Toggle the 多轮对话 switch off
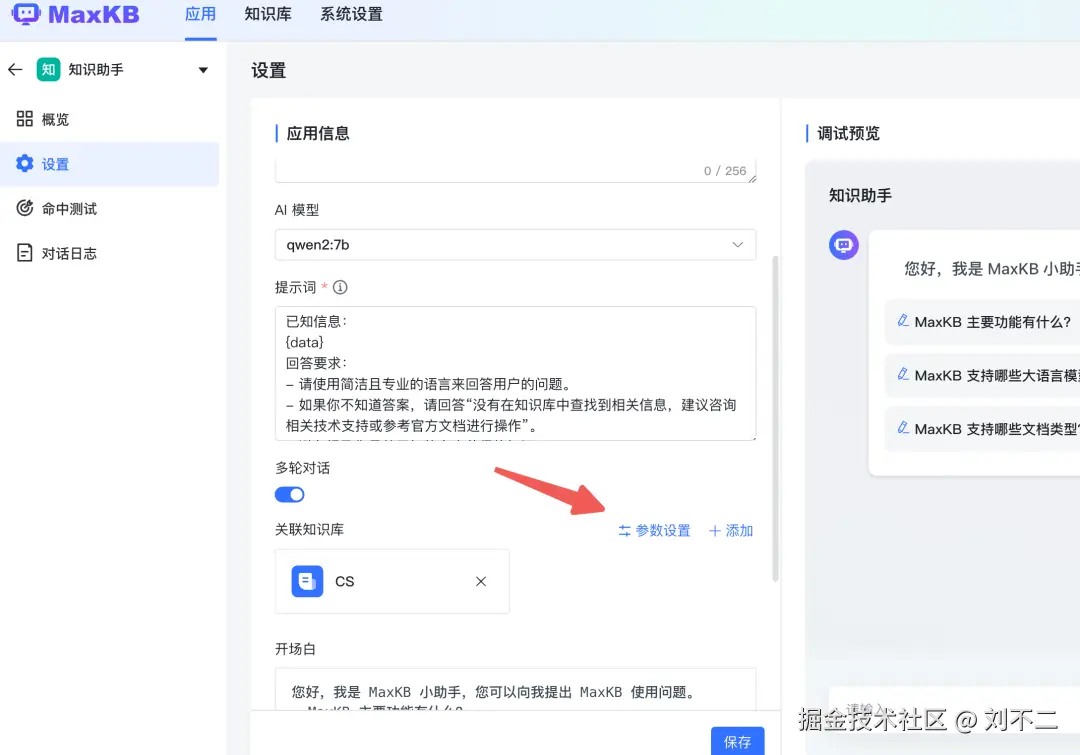 coord(289,494)
